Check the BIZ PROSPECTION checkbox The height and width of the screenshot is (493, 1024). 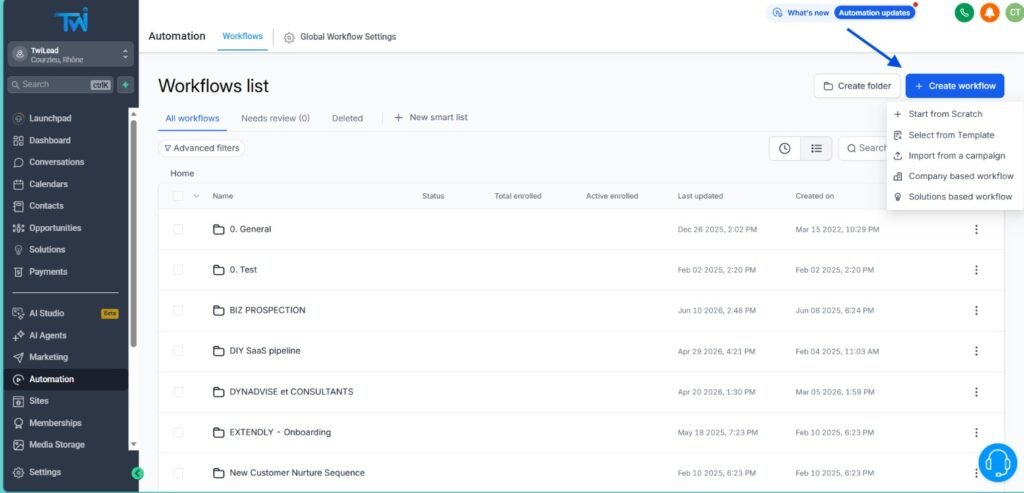coord(178,310)
